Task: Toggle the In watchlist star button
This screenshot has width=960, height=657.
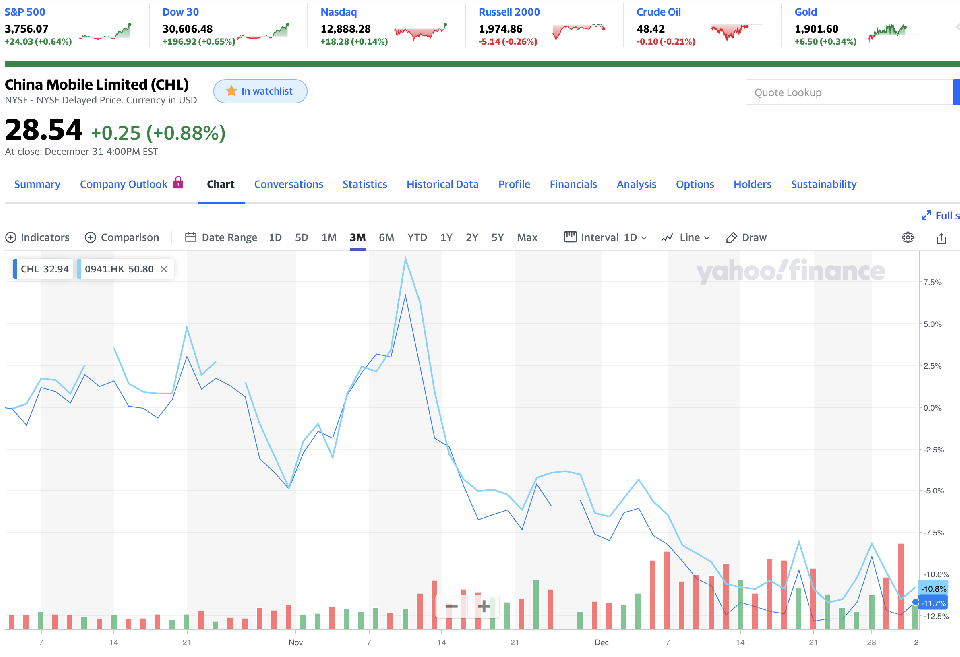Action: [260, 91]
